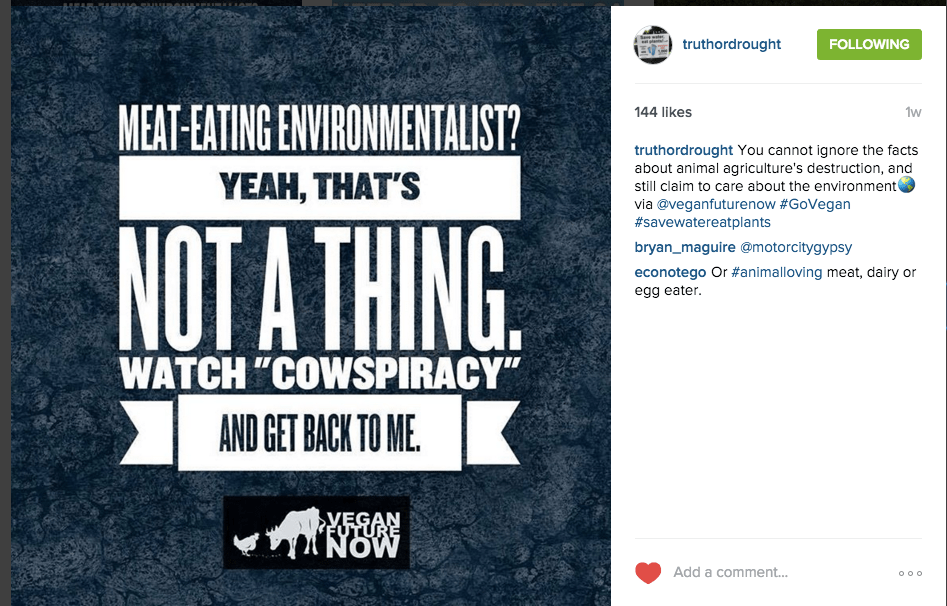
Task: Toggle the green FOLLOWING button
Action: coord(869,44)
